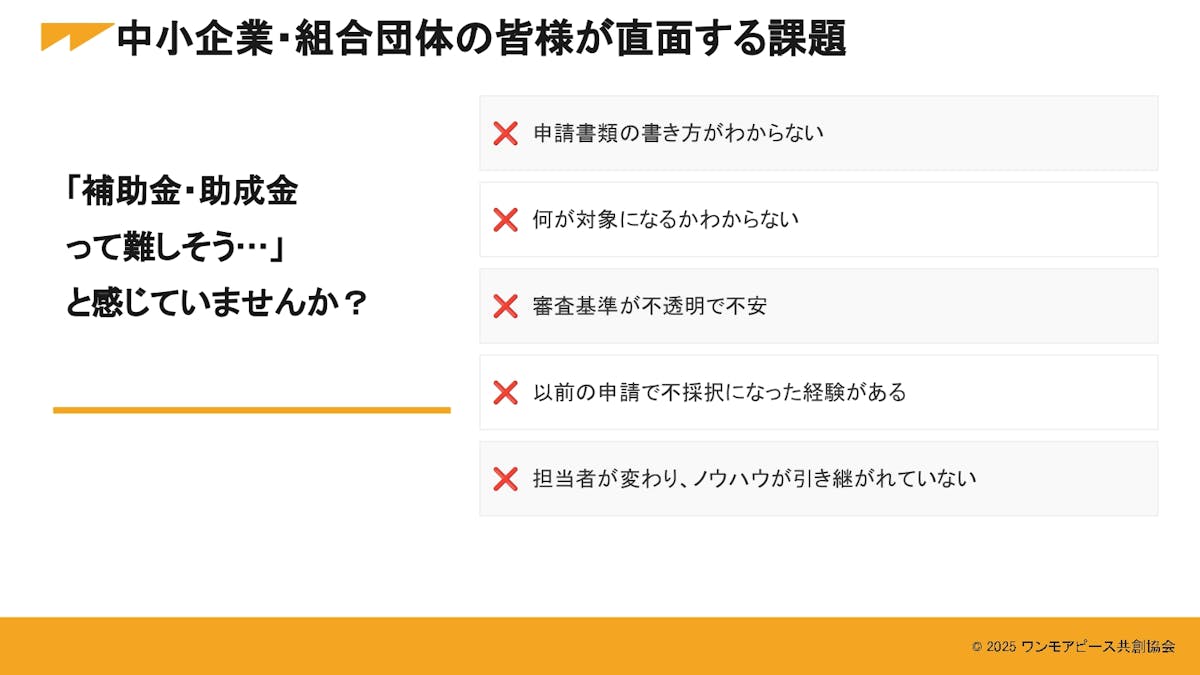Select the text 申請書類の書き方がわからない
1200x675 pixels.
(x=678, y=133)
